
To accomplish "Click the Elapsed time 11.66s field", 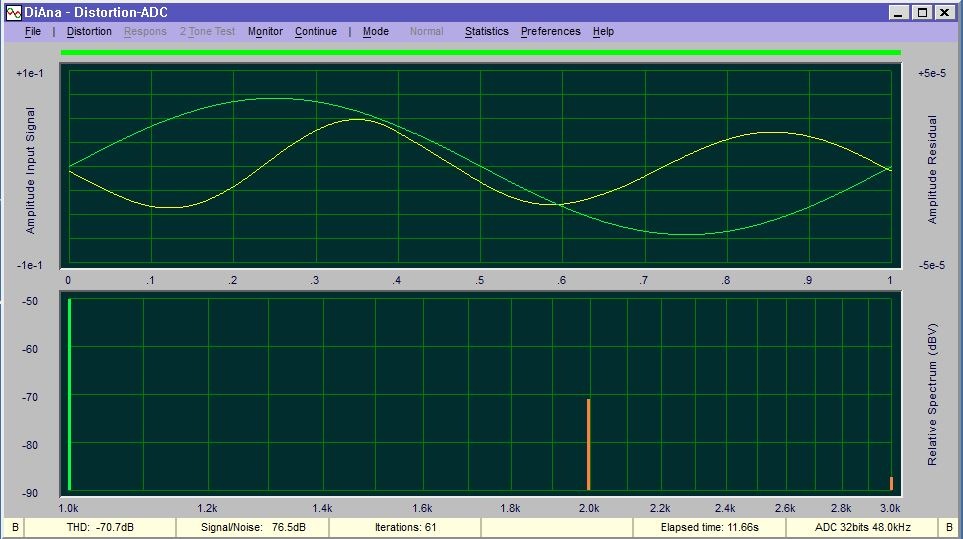I will (x=709, y=527).
